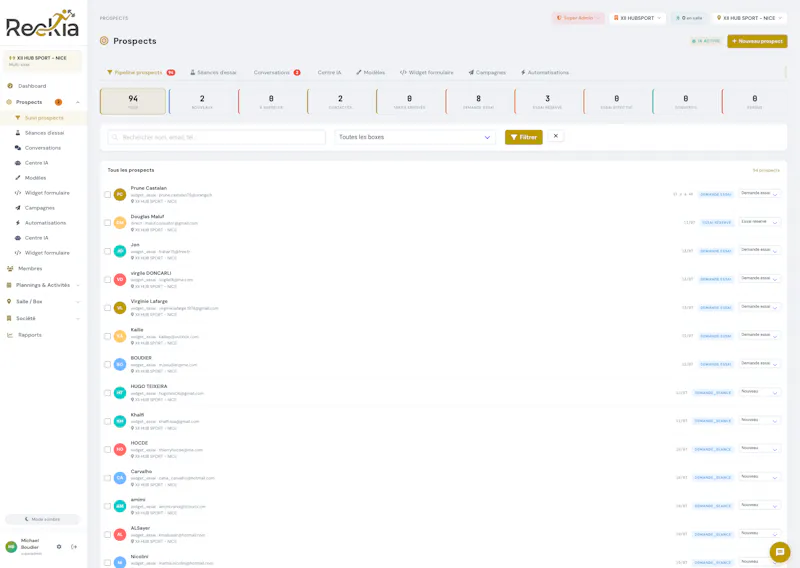Click the XII HUB SPORT - NICE sidebar card
800x568 pixels.
[43, 61]
